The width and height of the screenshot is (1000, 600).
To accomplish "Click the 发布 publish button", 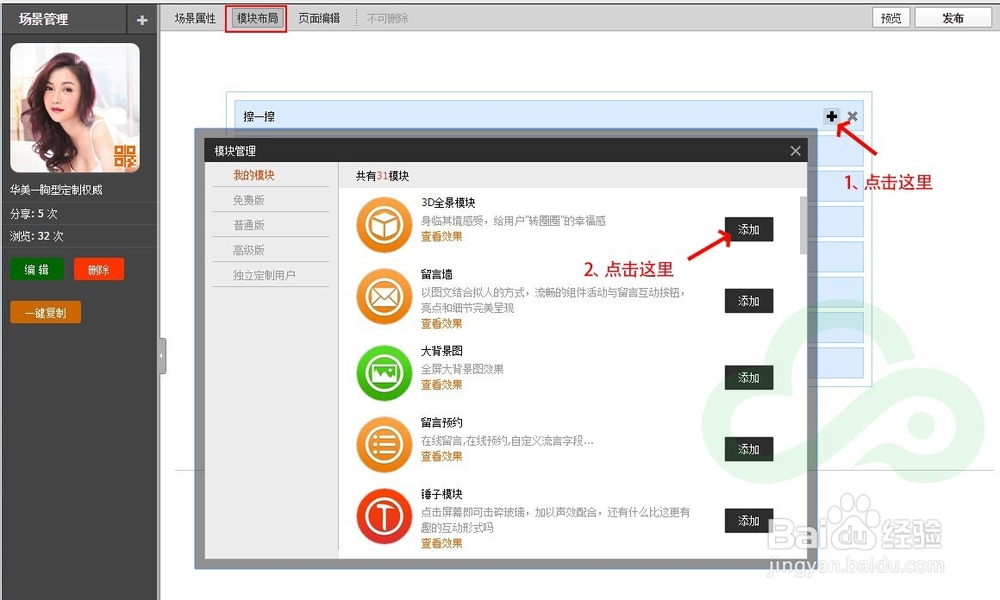I will 954,17.
